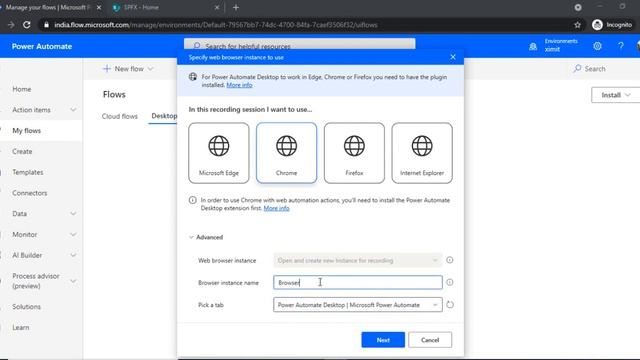Open the Web browser instance dropdown
Screen dimensions: 640x360
[x=358, y=260]
